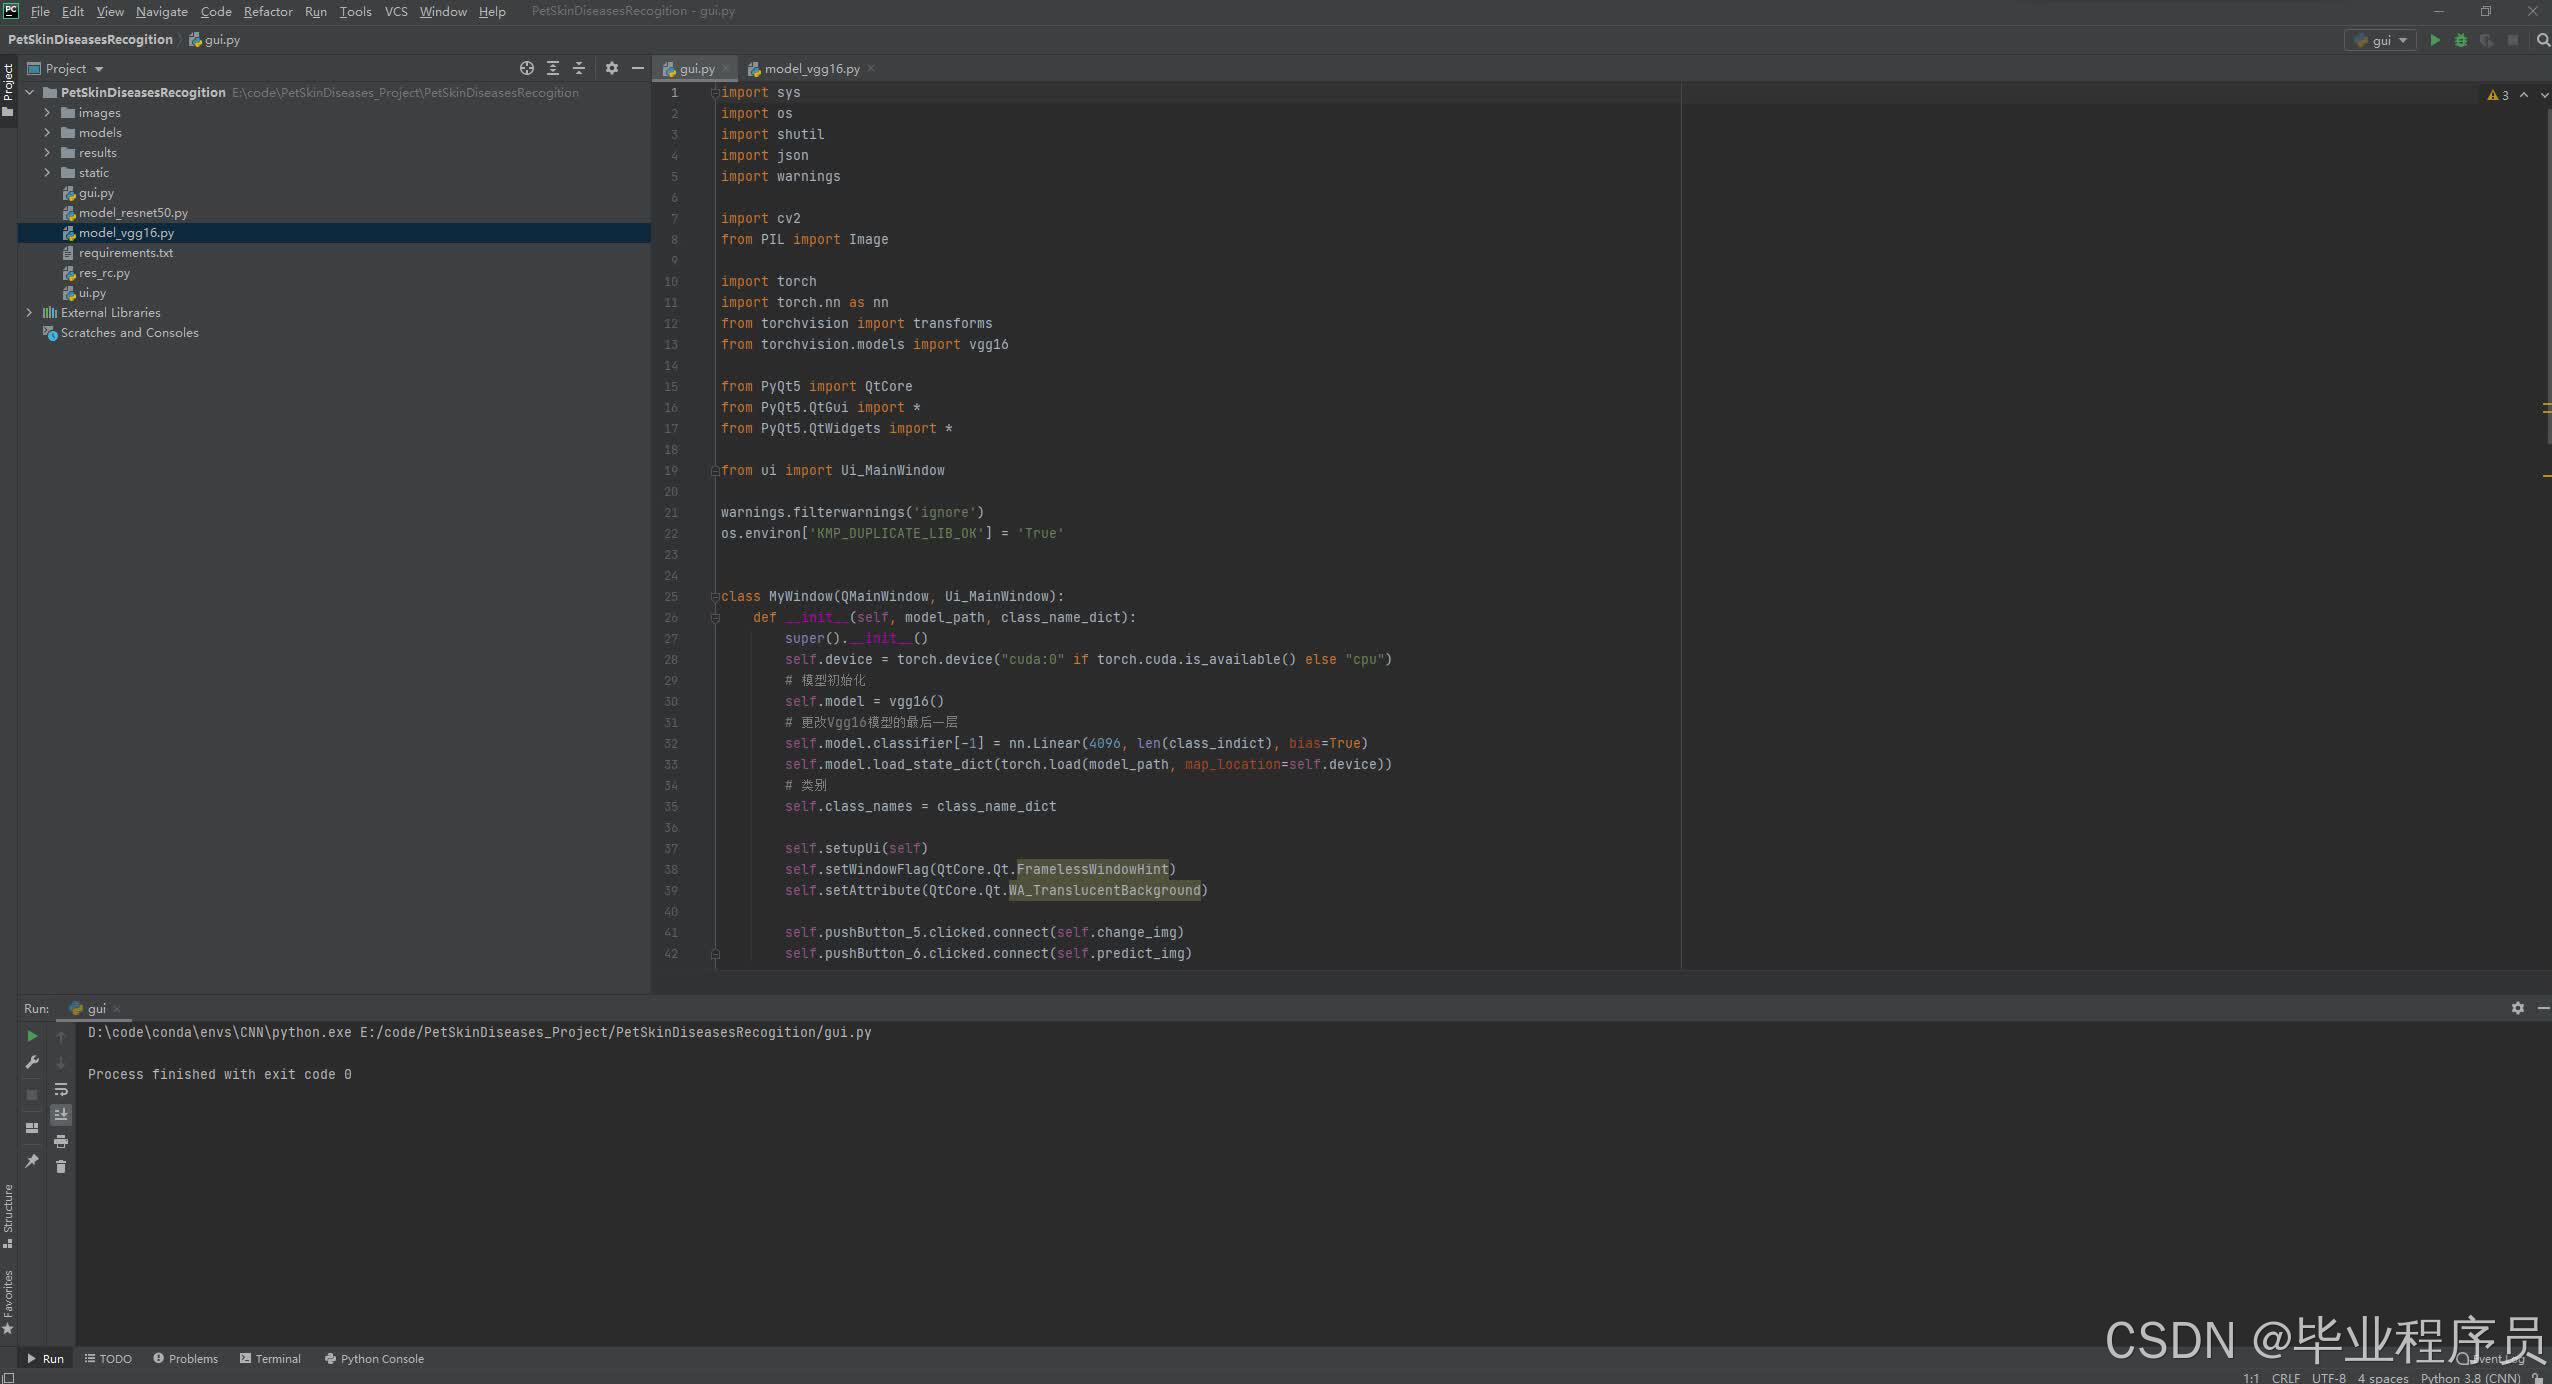Switch to model_vgg16.py editor tab

tap(811, 69)
